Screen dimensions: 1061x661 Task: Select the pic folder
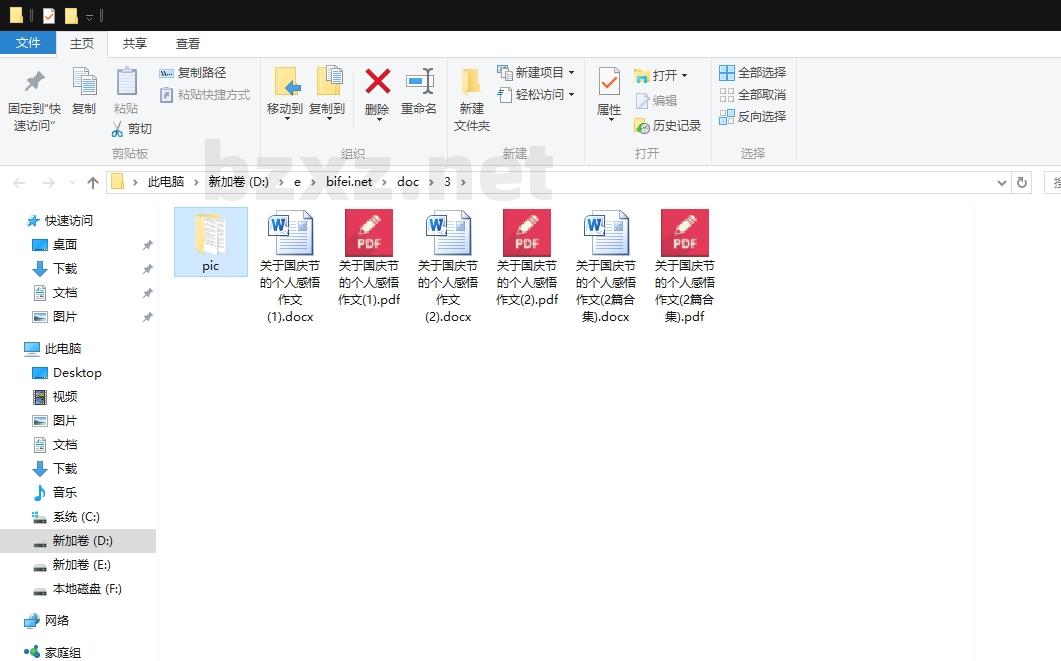[x=210, y=241]
